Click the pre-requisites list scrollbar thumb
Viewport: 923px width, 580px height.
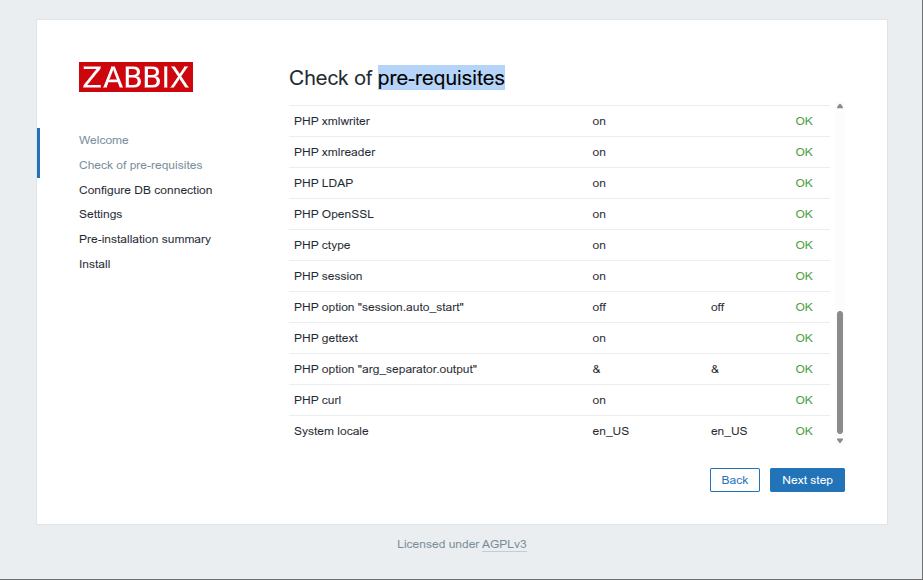point(840,372)
